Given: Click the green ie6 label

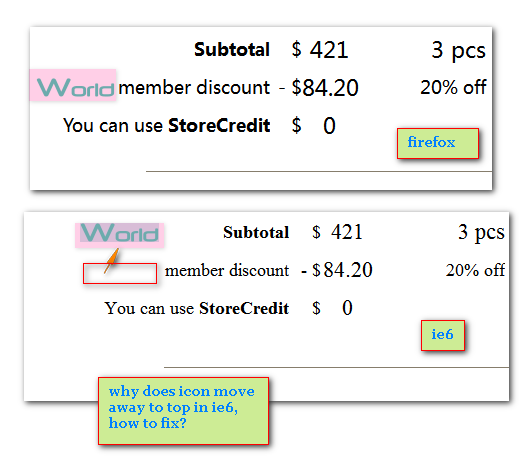Looking at the screenshot, I should 443,335.
